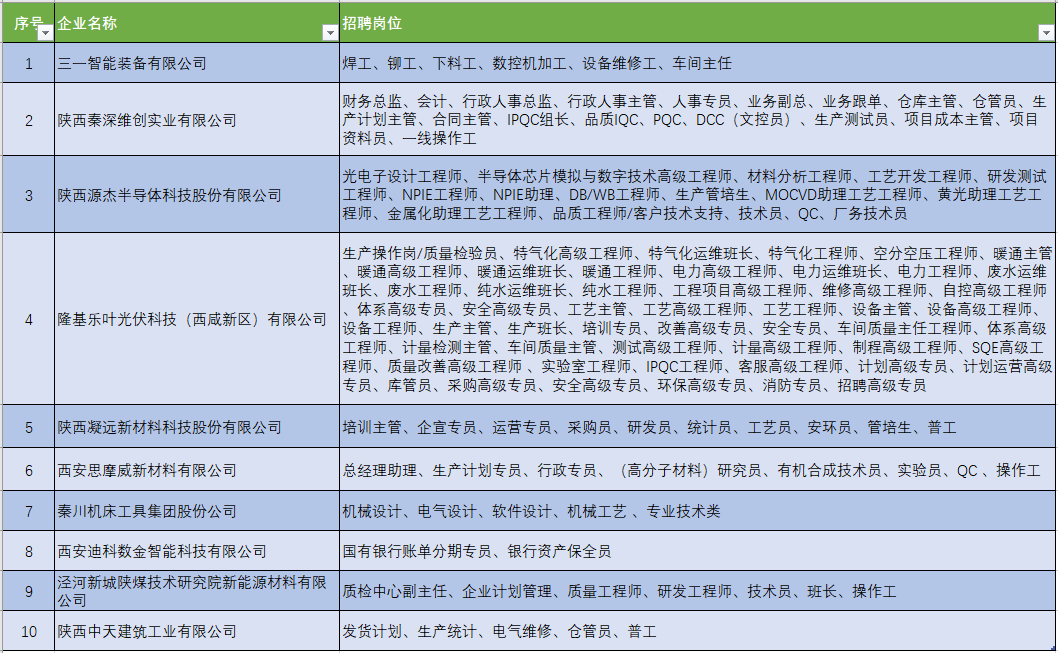This screenshot has height=653, width=1058.
Task: Select the serial number cell 1
Action: tap(28, 63)
